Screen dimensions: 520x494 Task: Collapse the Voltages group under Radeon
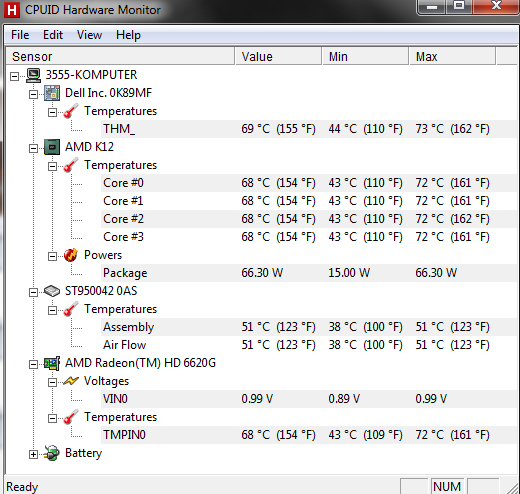[x=52, y=382]
